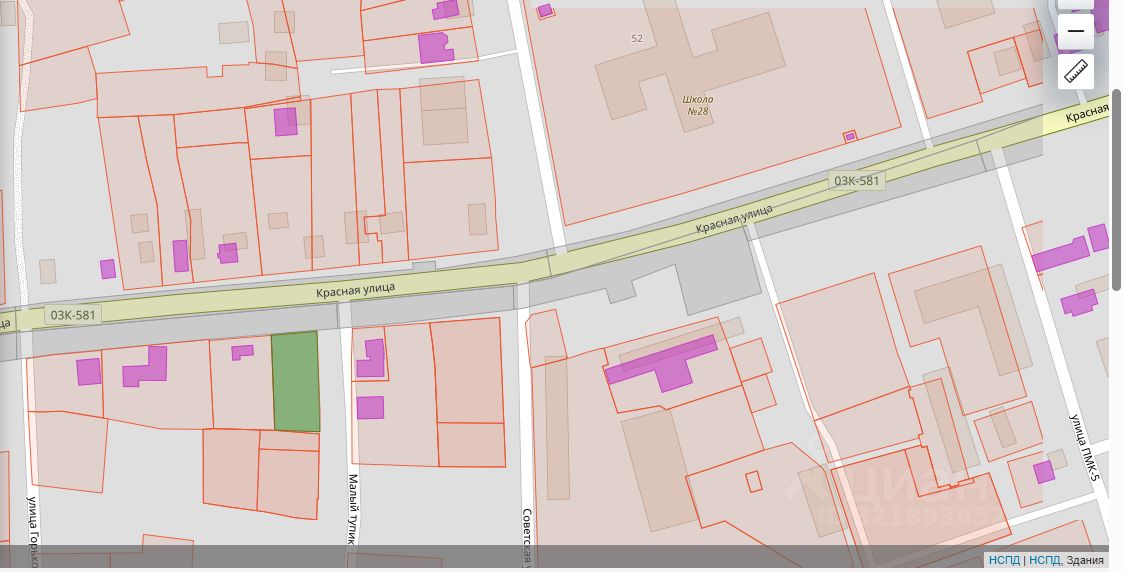Click the vertical page scrollbar thumb
The width and height of the screenshot is (1124, 572).
click(1117, 190)
